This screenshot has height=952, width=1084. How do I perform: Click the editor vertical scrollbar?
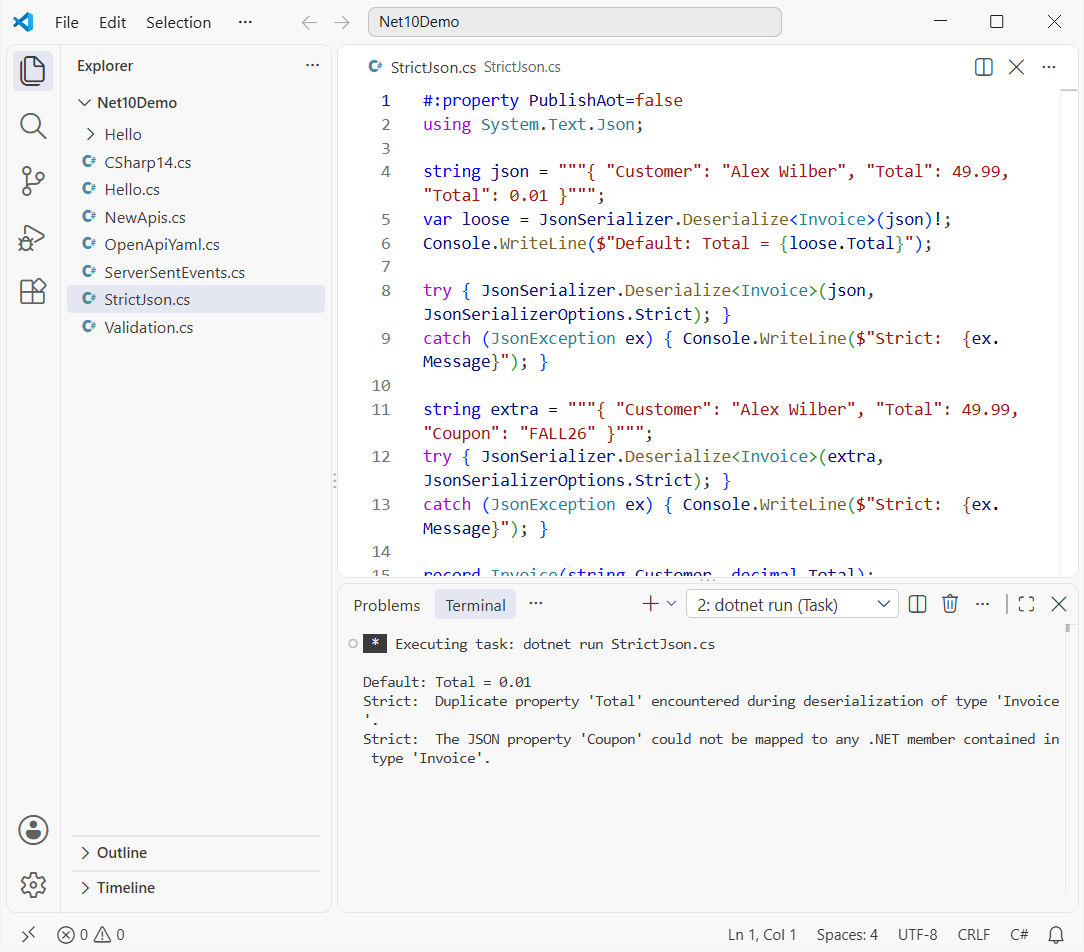click(1069, 332)
